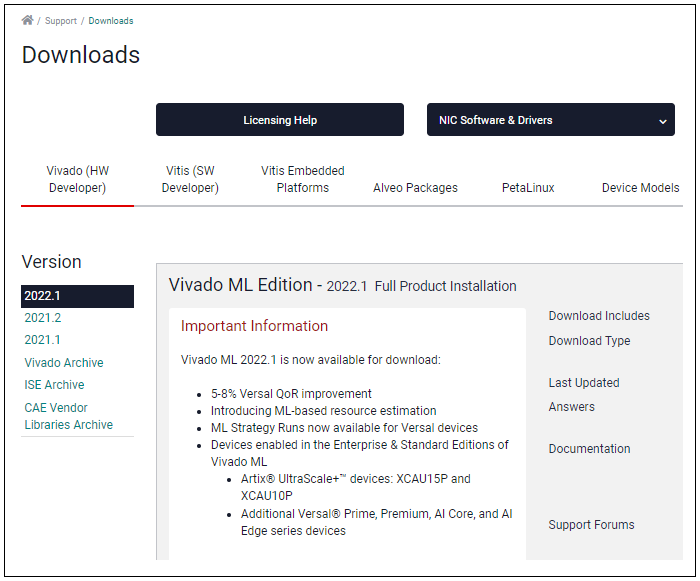This screenshot has height=581, width=700.
Task: Click Vivado ML Edition title text
Action: tap(241, 285)
